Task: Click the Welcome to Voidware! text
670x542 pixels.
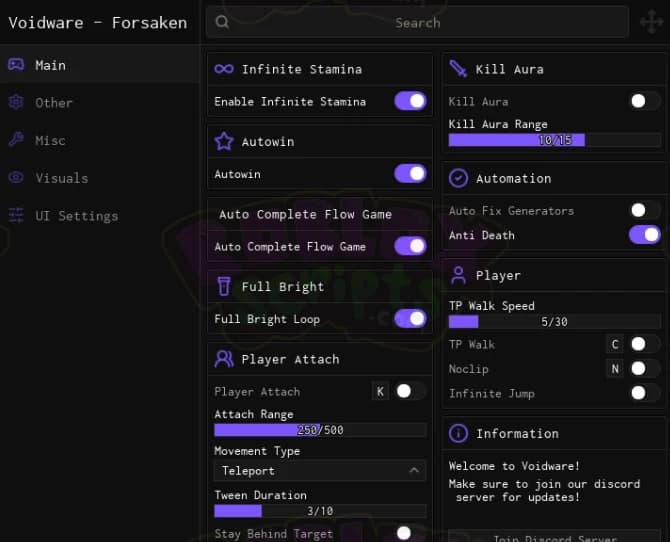Action: [x=514, y=466]
